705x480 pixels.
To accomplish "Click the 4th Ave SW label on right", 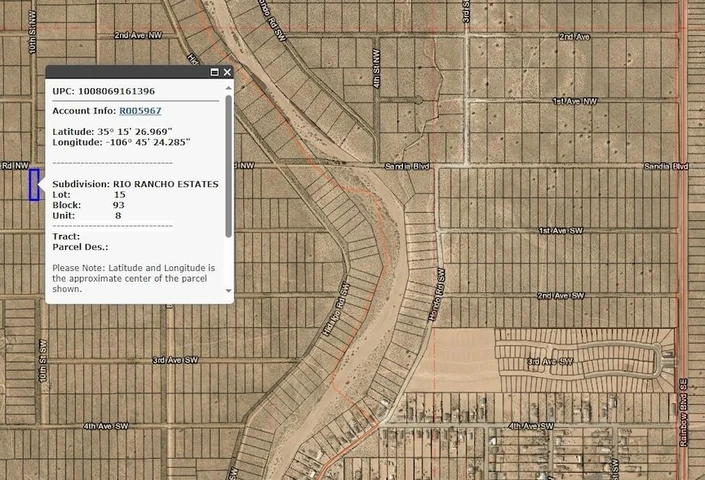I will pos(531,426).
